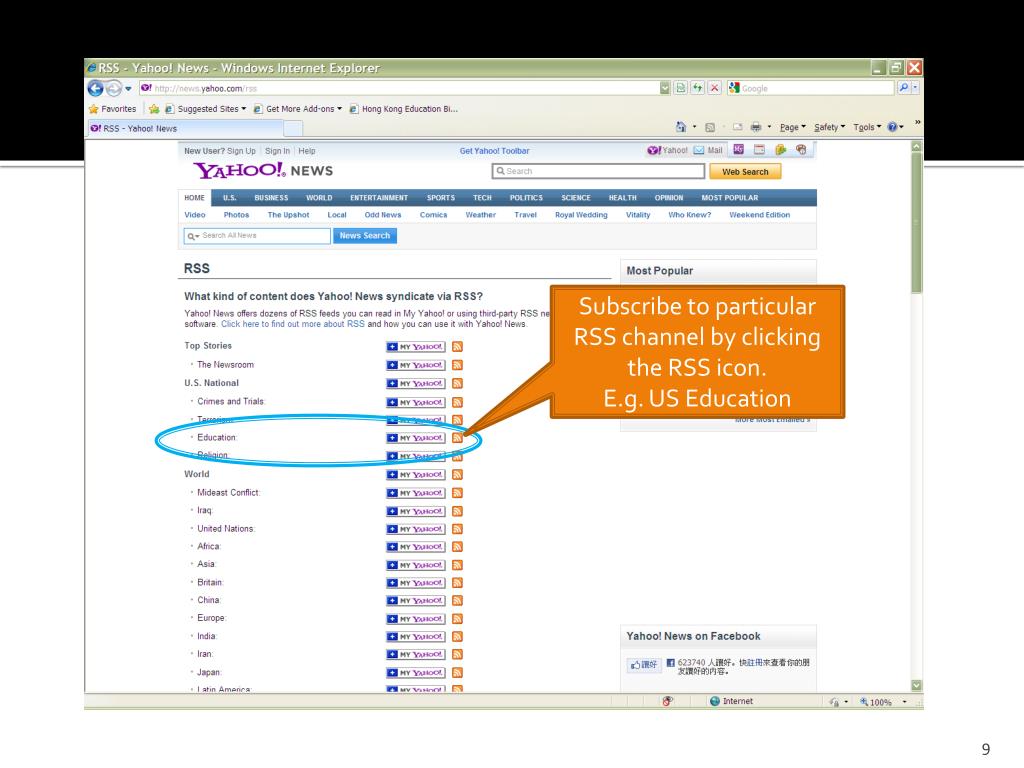Open the Tools menu dropdown
The height and width of the screenshot is (768, 1024).
pyautogui.click(x=867, y=127)
